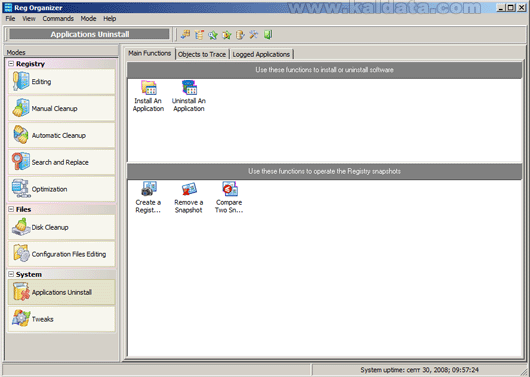This screenshot has width=530, height=377.
Task: Click the install or uninstall software heading
Action: pos(324,70)
